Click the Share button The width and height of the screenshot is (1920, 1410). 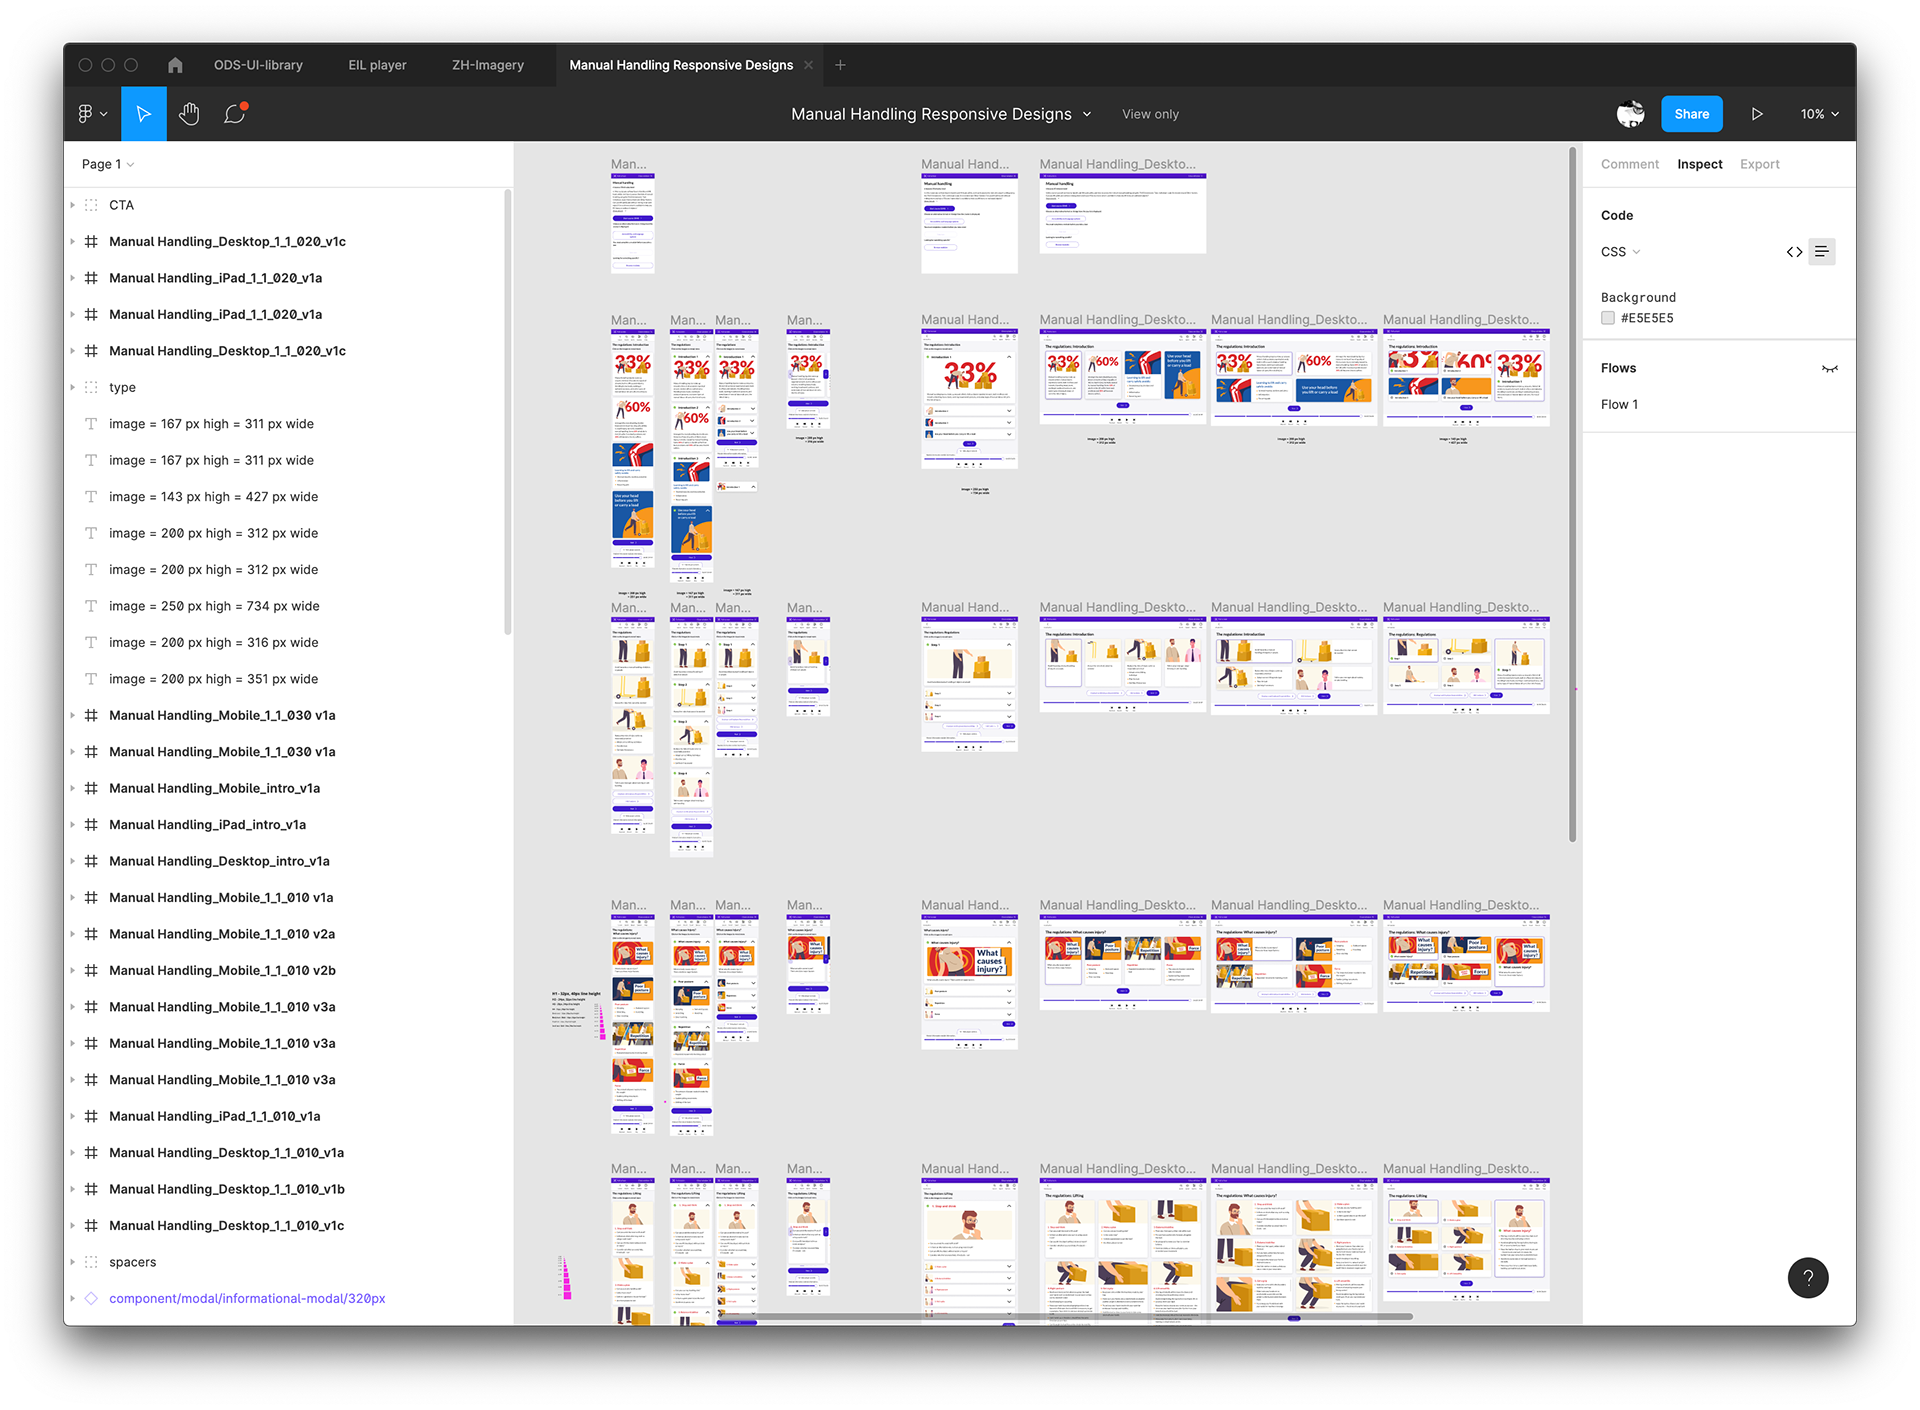[1691, 114]
